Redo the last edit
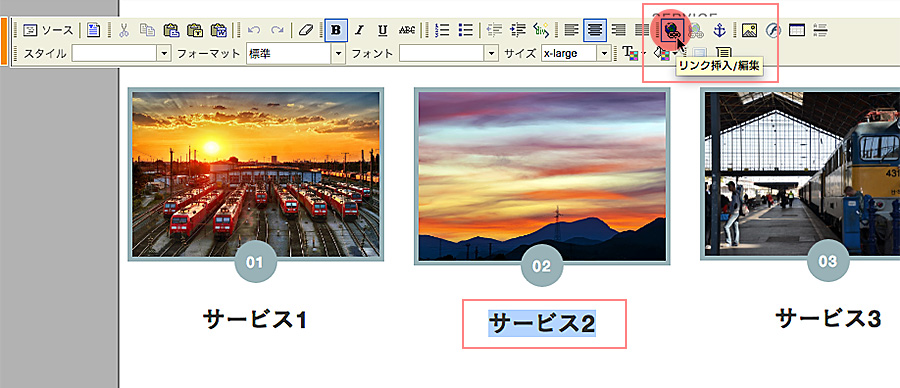 coord(277,30)
